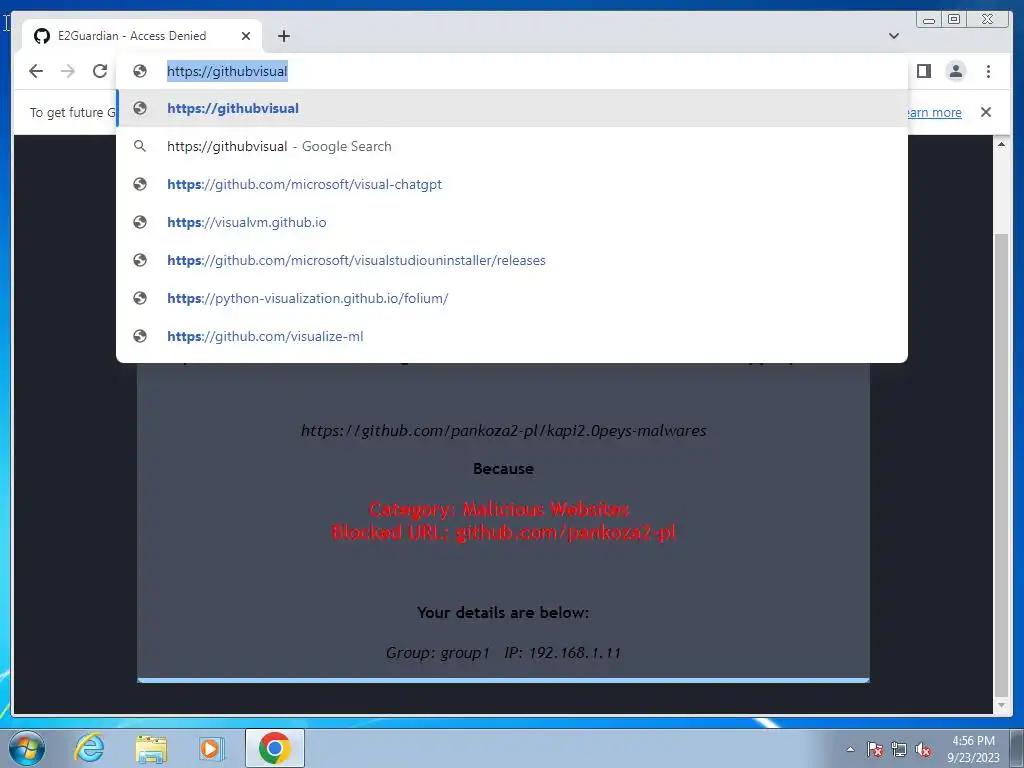The image size is (1024, 768).
Task: Open the clock showing 4:56 PM
Action: (x=973, y=749)
